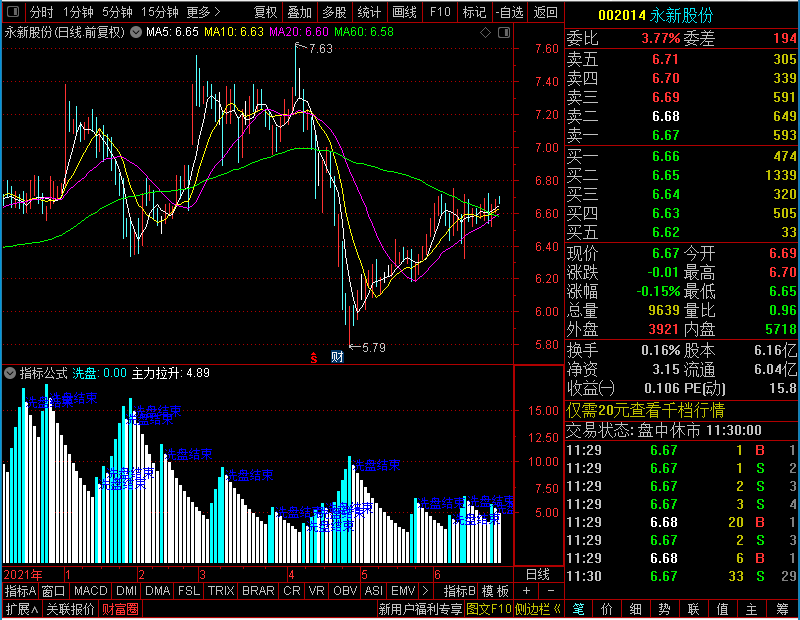The width and height of the screenshot is (800, 620).
Task: Open the 统计 statistics tool
Action: [369, 12]
